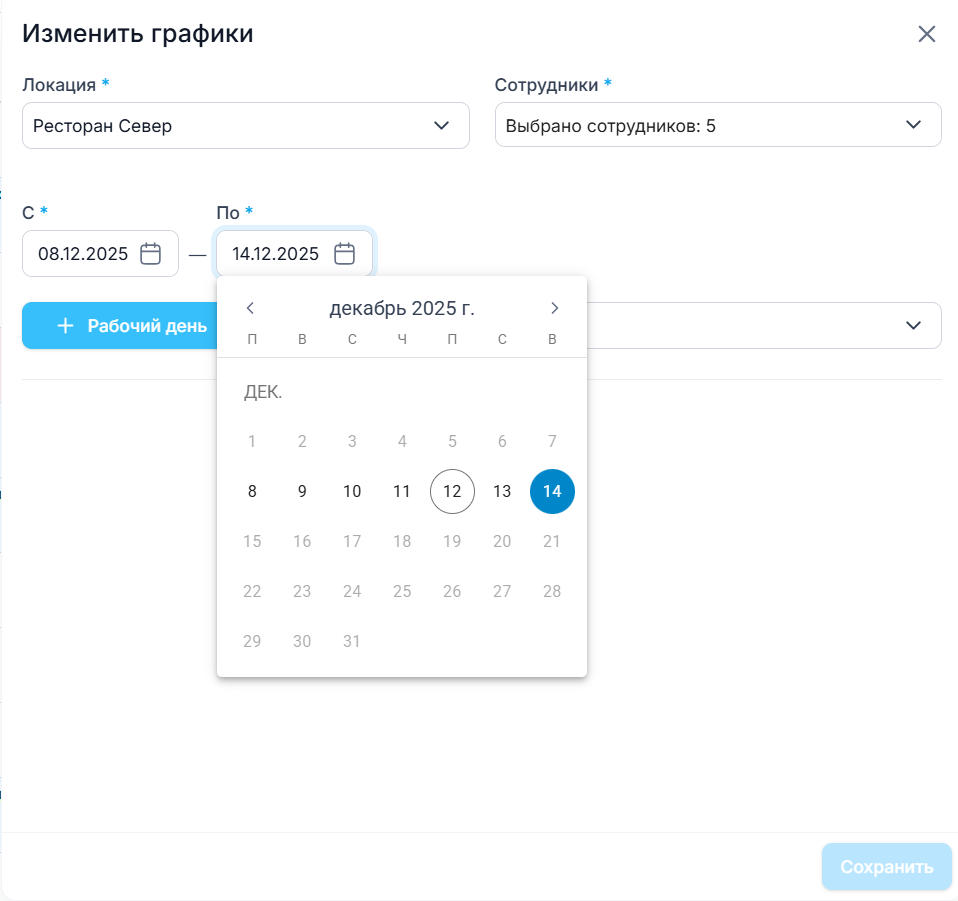The image size is (958, 901).
Task: Click the start date field 08.12.2025
Action: coord(84,254)
